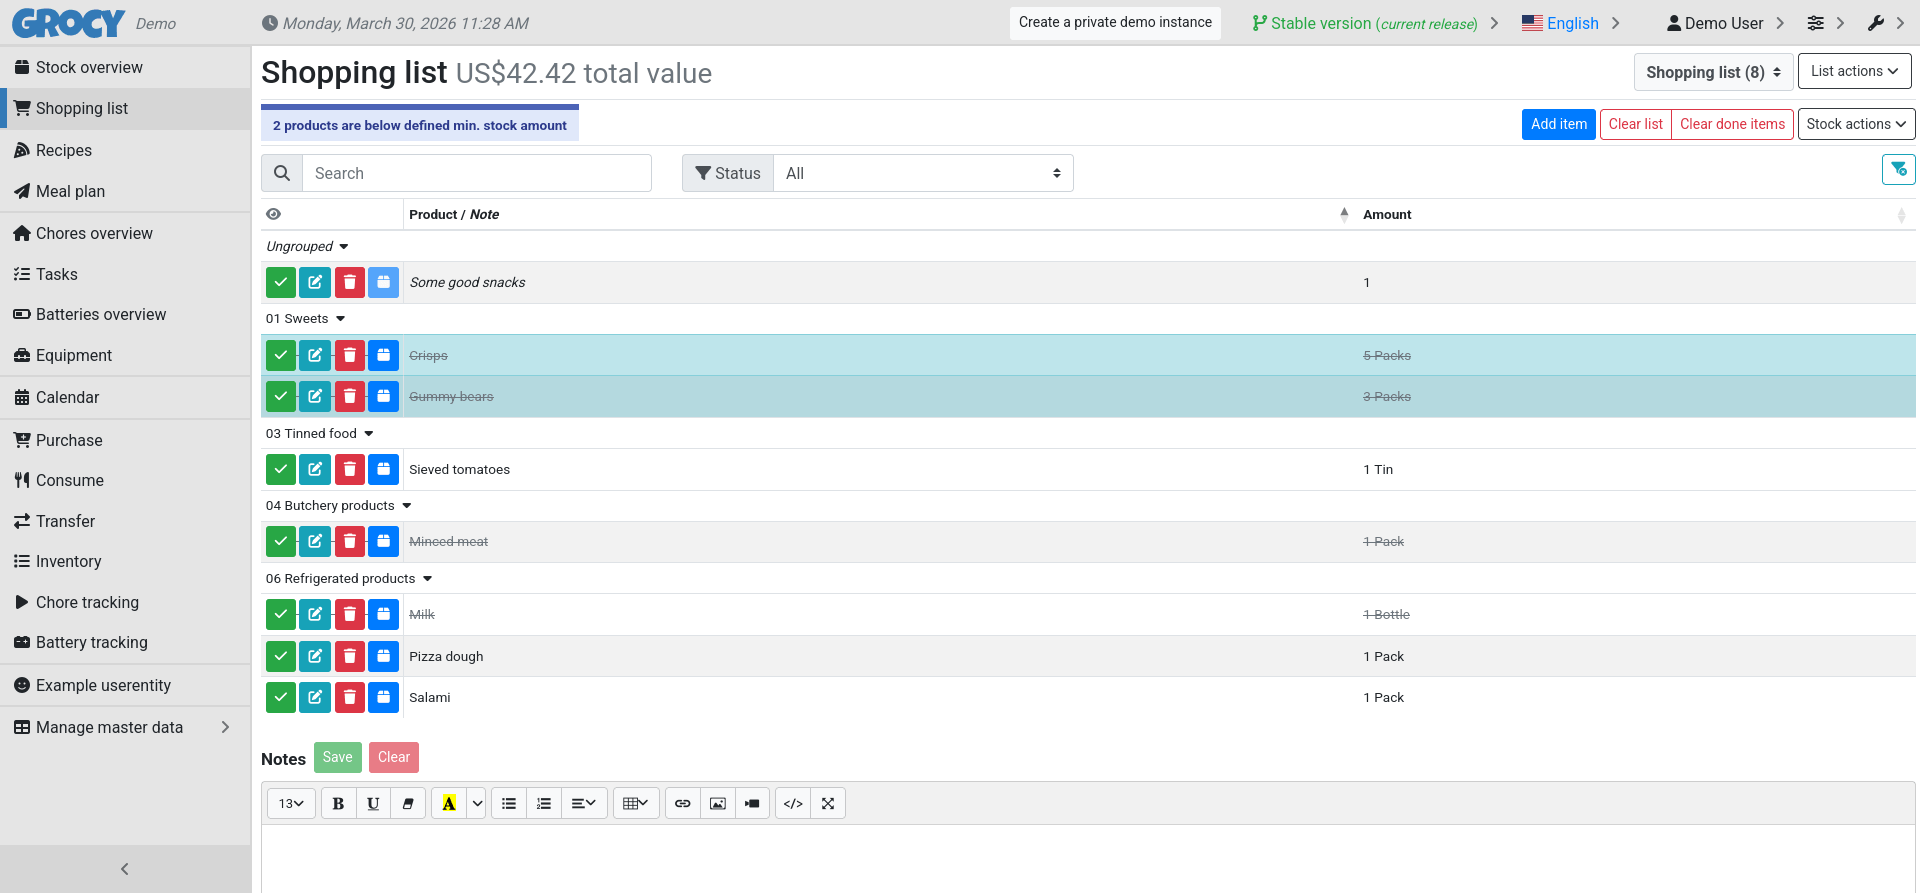Open Recipes from the sidebar

pyautogui.click(x=64, y=150)
